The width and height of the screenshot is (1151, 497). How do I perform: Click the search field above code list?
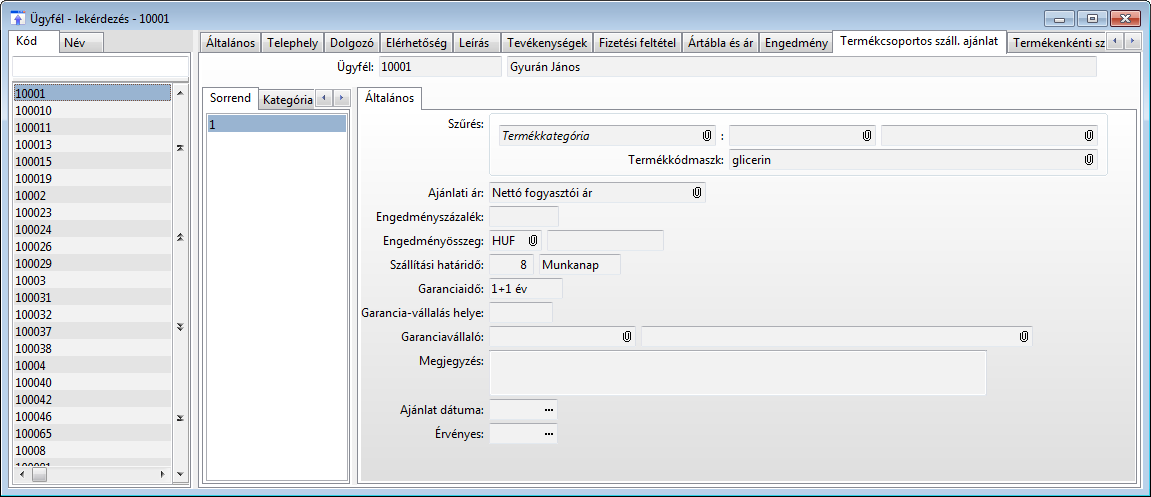click(x=101, y=66)
